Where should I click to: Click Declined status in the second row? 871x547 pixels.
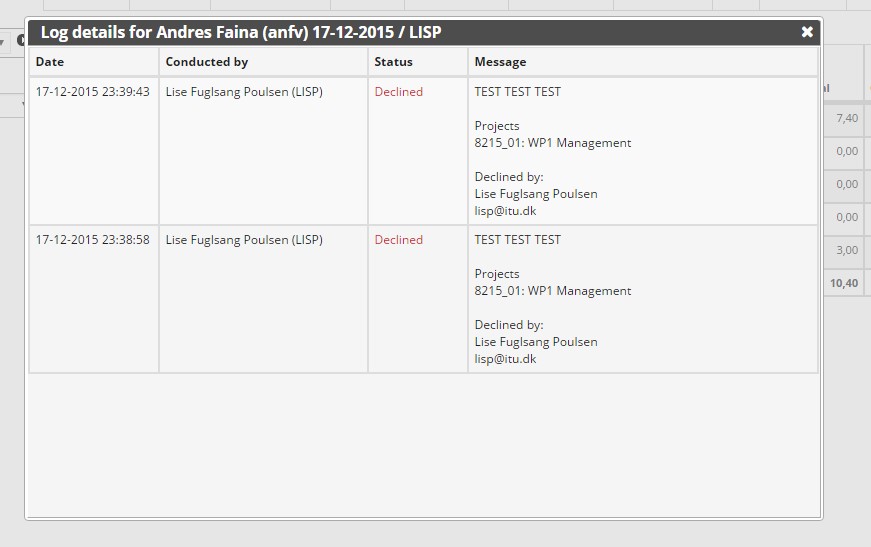coord(398,240)
